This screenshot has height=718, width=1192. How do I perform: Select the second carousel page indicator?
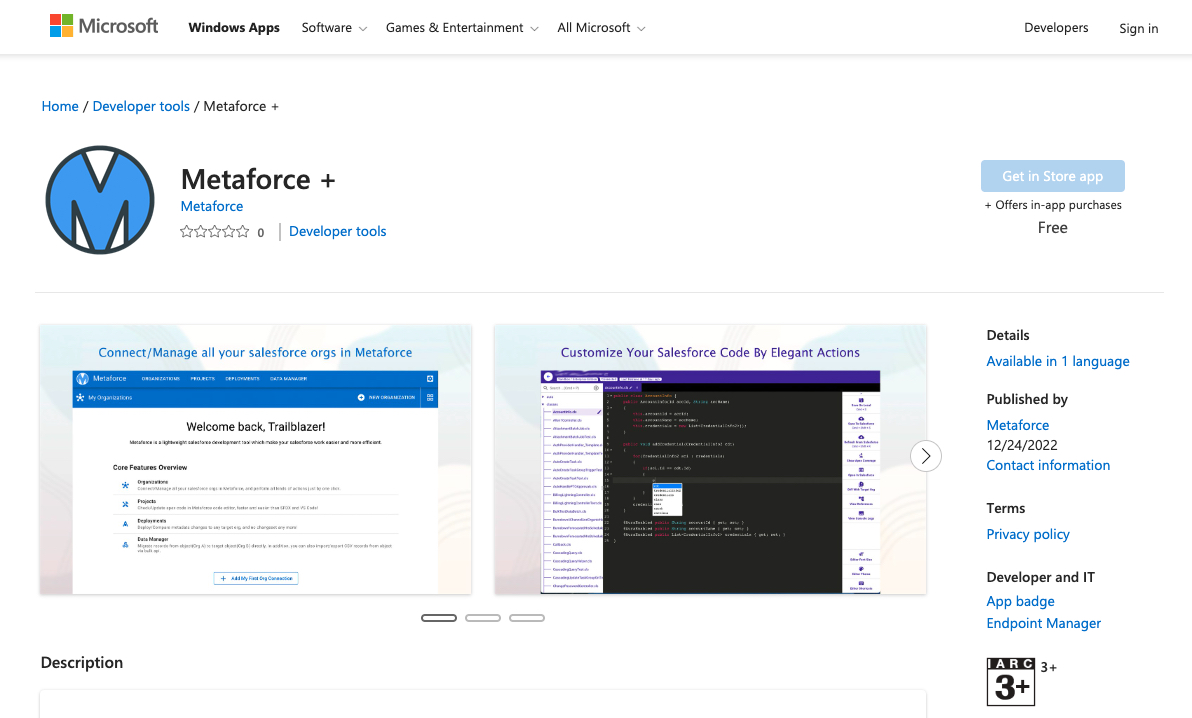pos(483,618)
